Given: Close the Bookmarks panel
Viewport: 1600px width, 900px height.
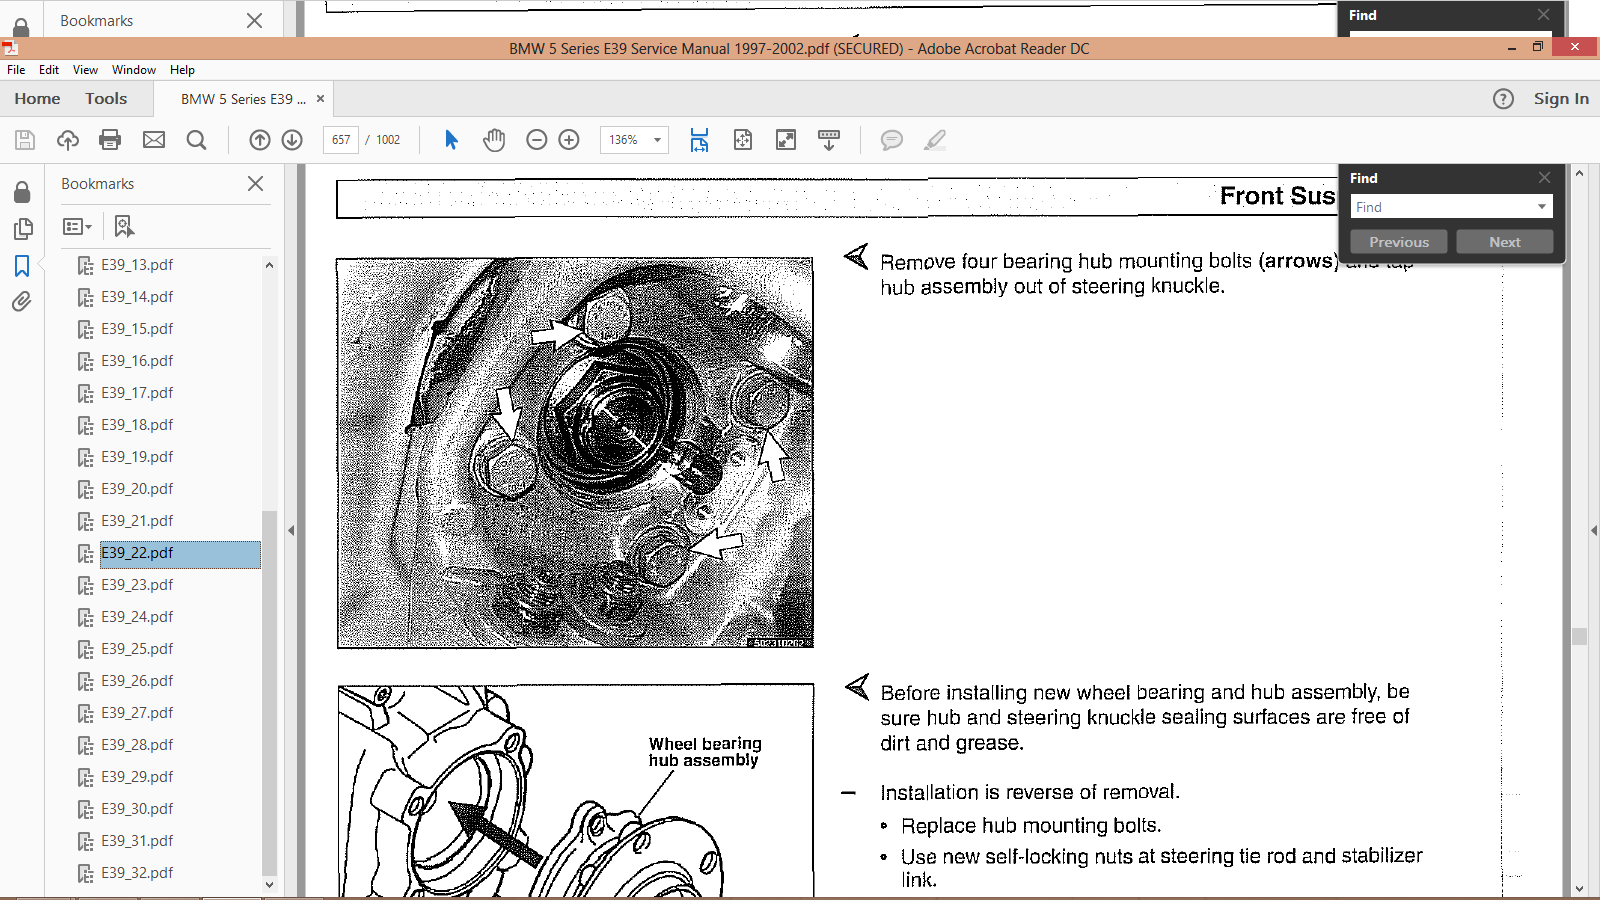Looking at the screenshot, I should click(x=255, y=184).
